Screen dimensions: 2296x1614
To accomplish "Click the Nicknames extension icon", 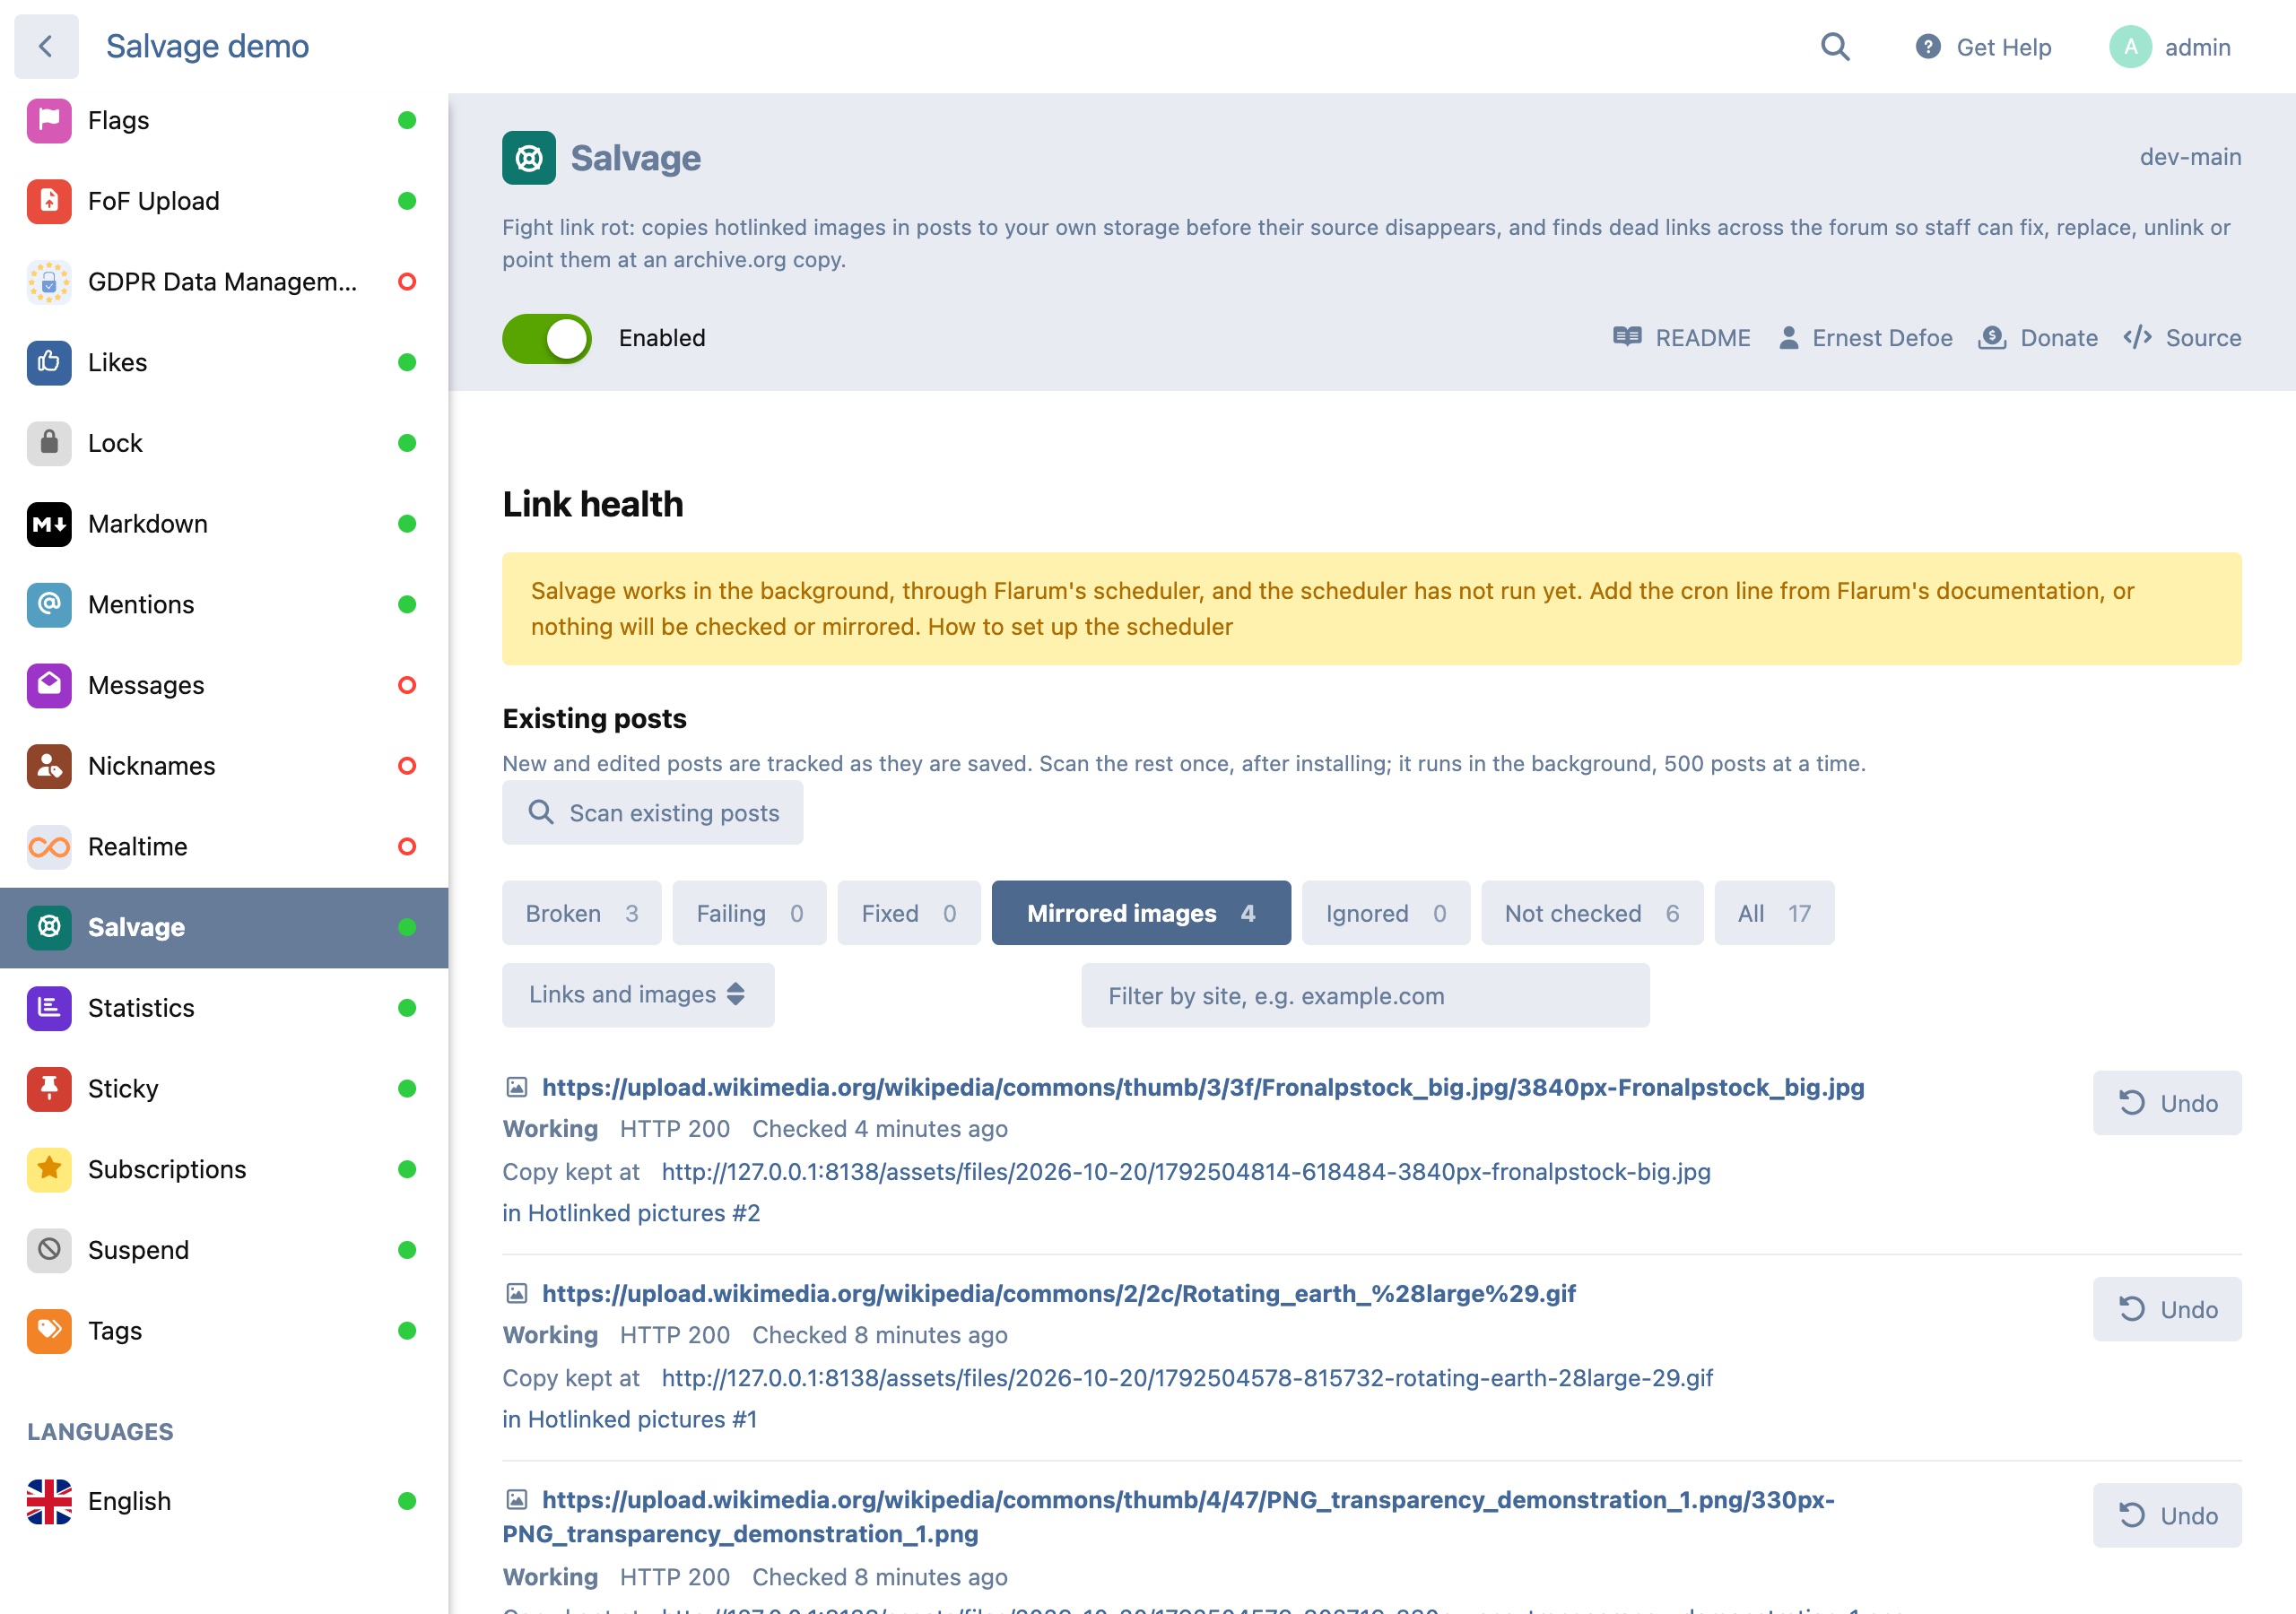I will (x=49, y=766).
